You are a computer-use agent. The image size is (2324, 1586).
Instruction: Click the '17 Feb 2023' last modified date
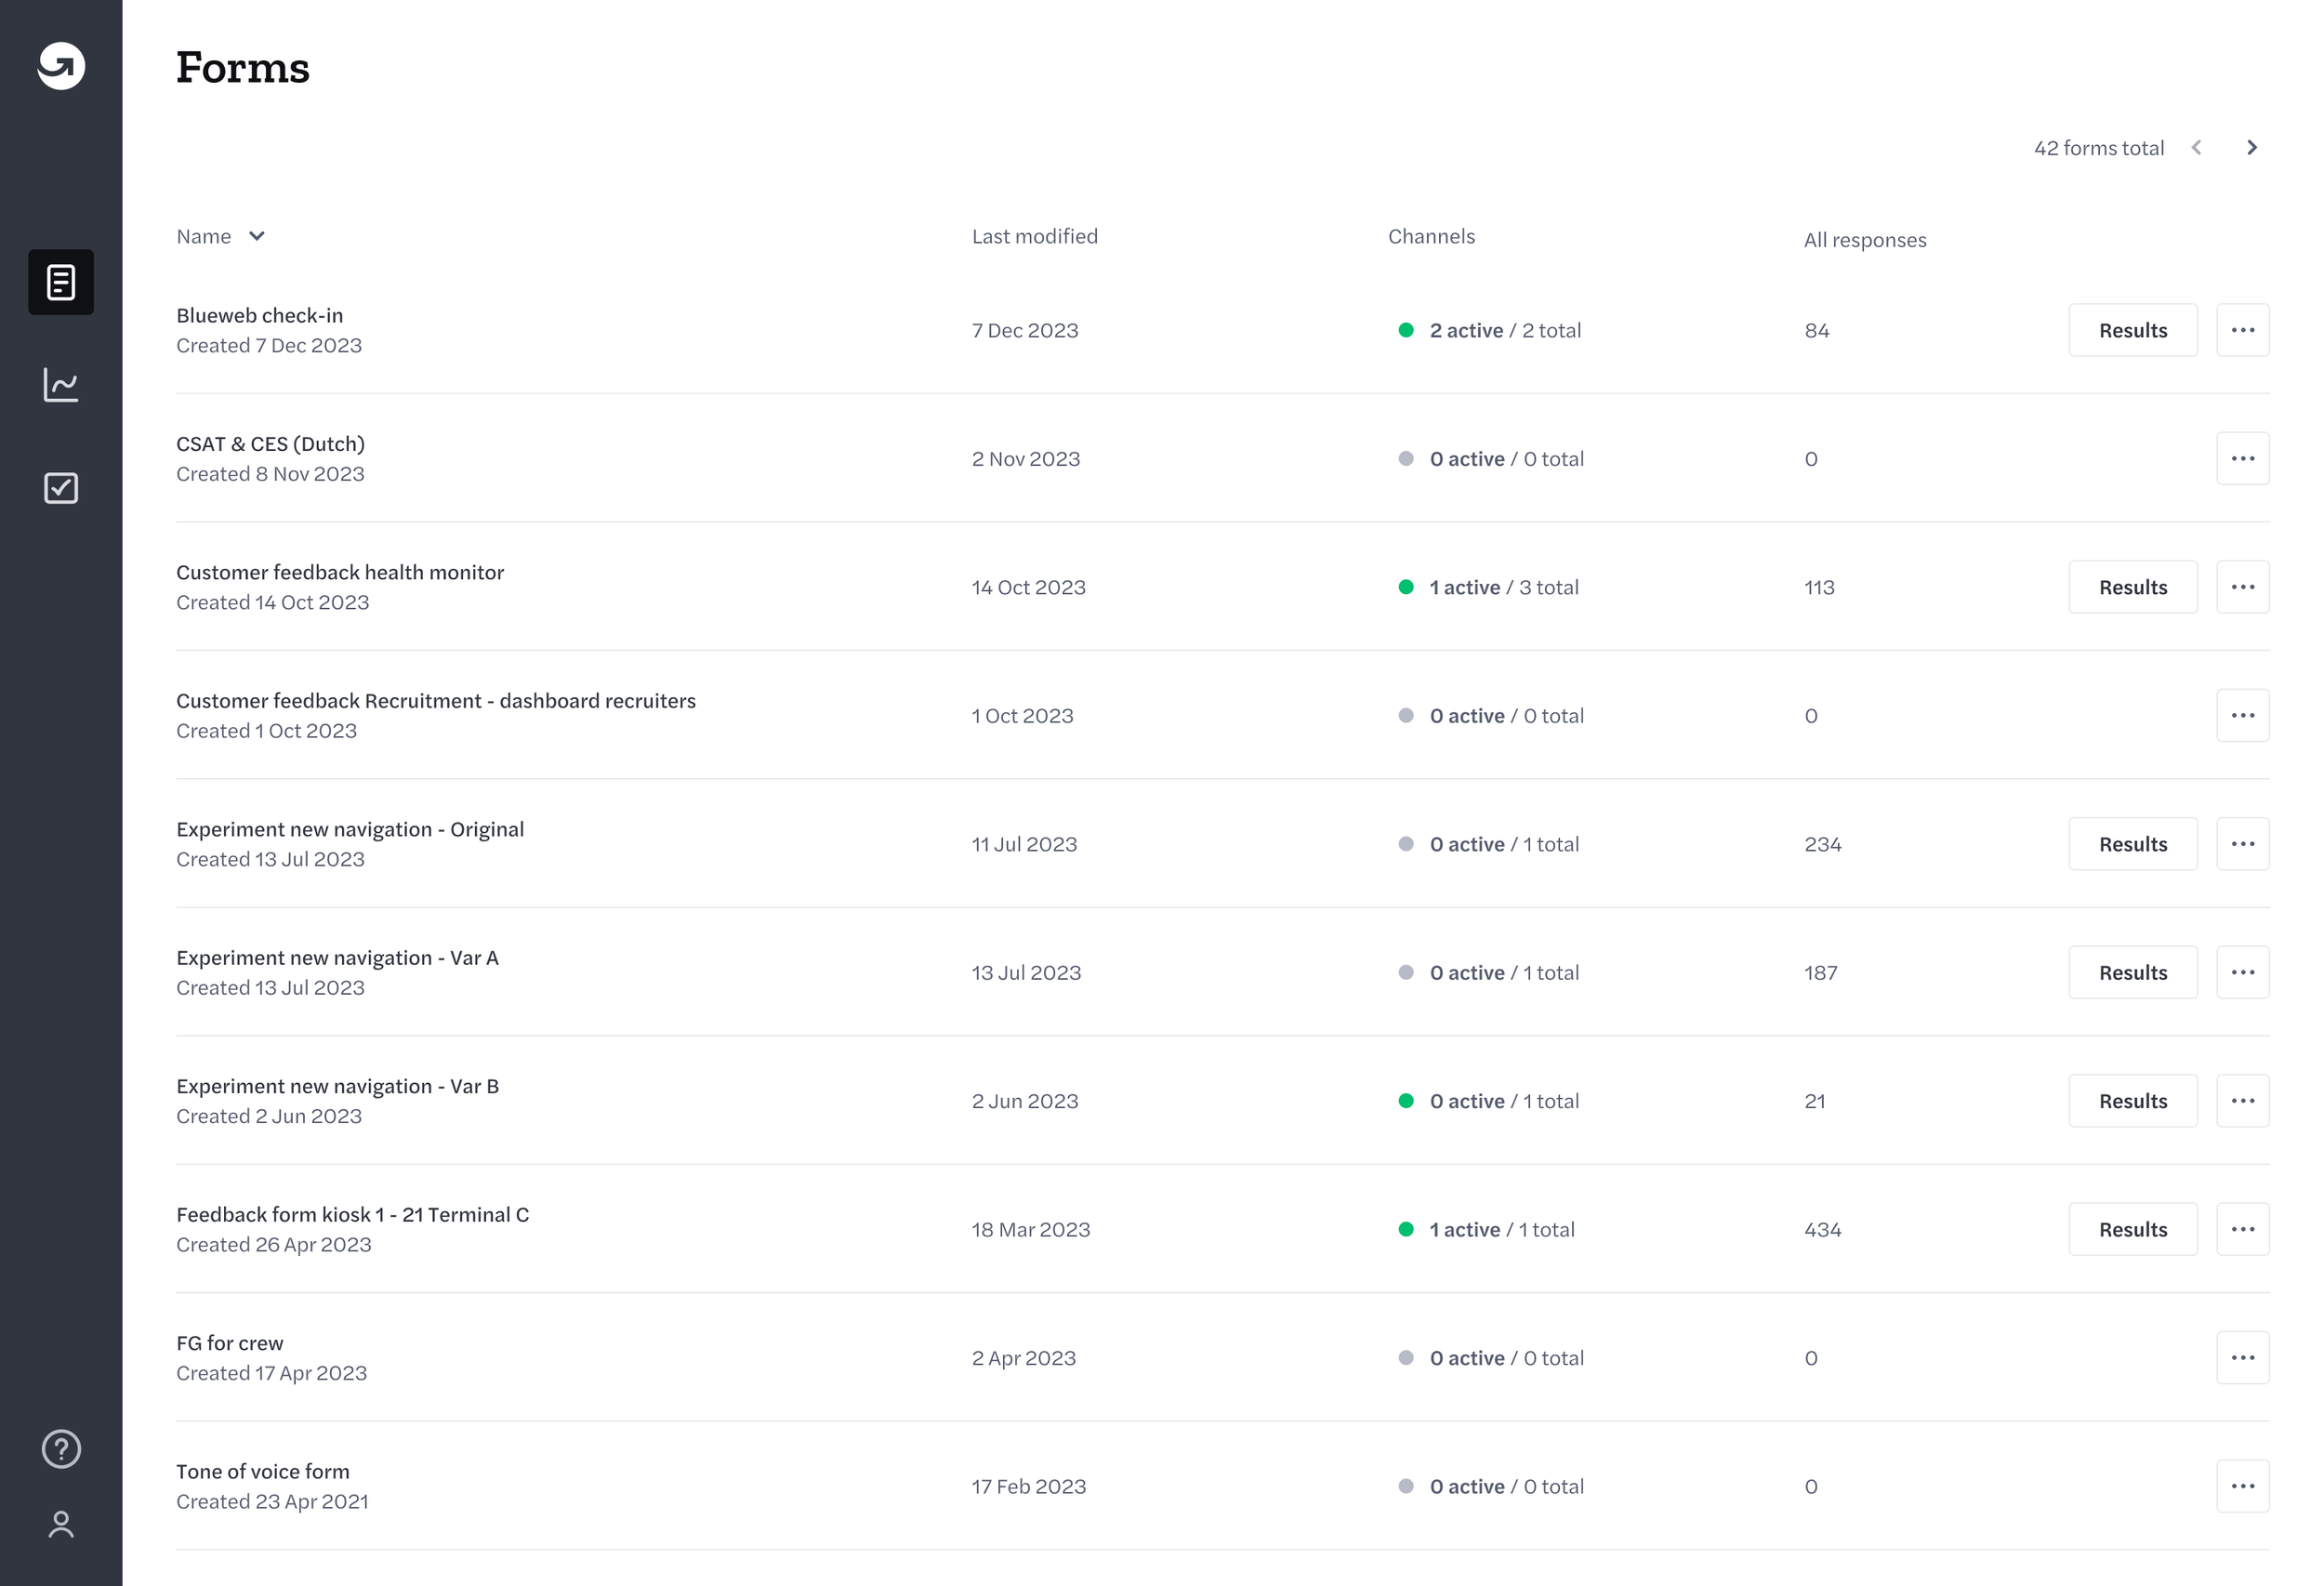tap(1029, 1487)
